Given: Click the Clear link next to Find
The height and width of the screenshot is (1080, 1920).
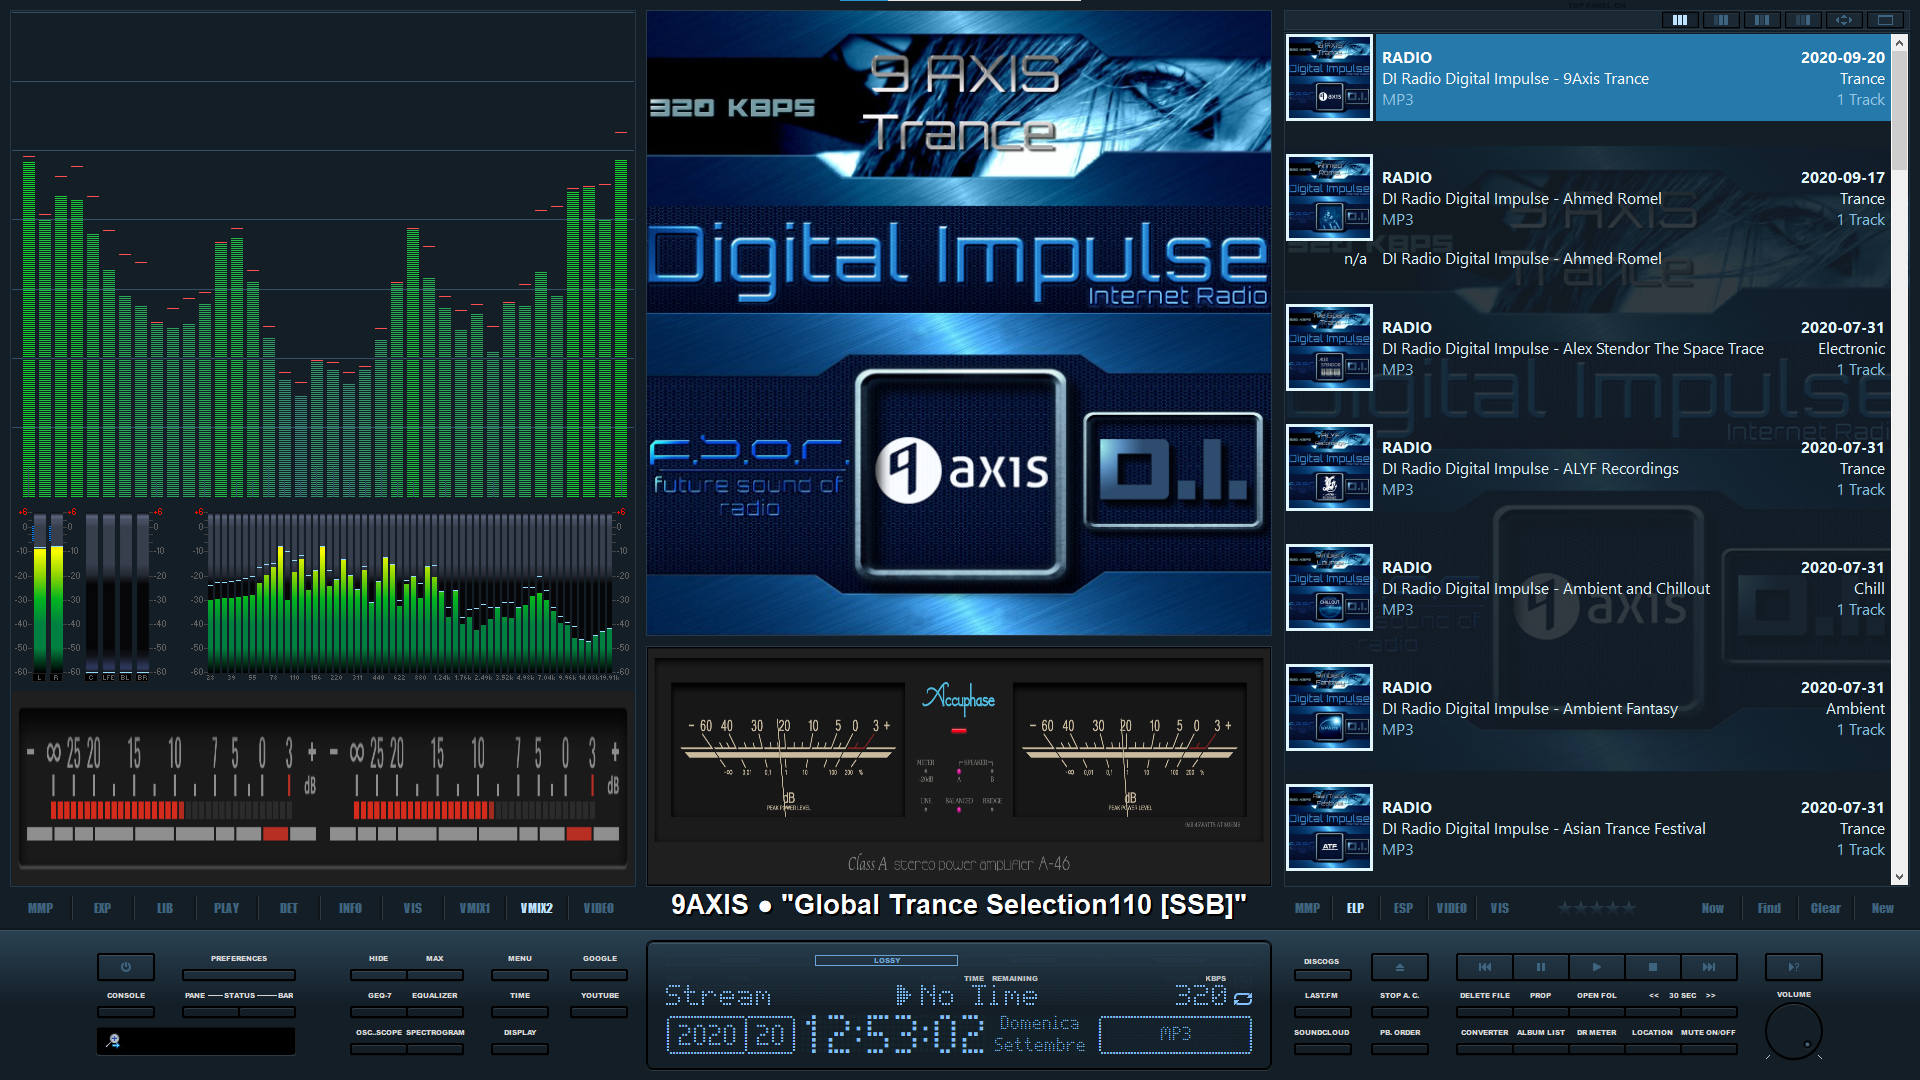Looking at the screenshot, I should [1825, 908].
